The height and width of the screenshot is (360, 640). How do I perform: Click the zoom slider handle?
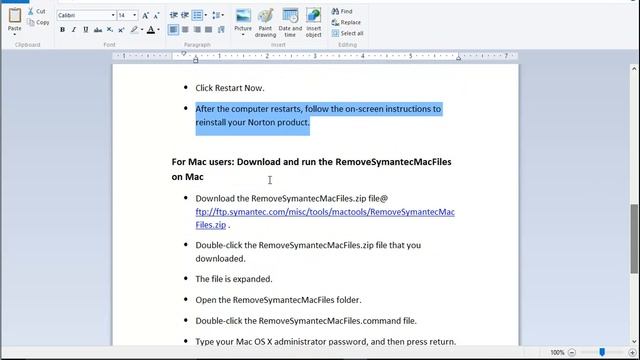coord(602,352)
